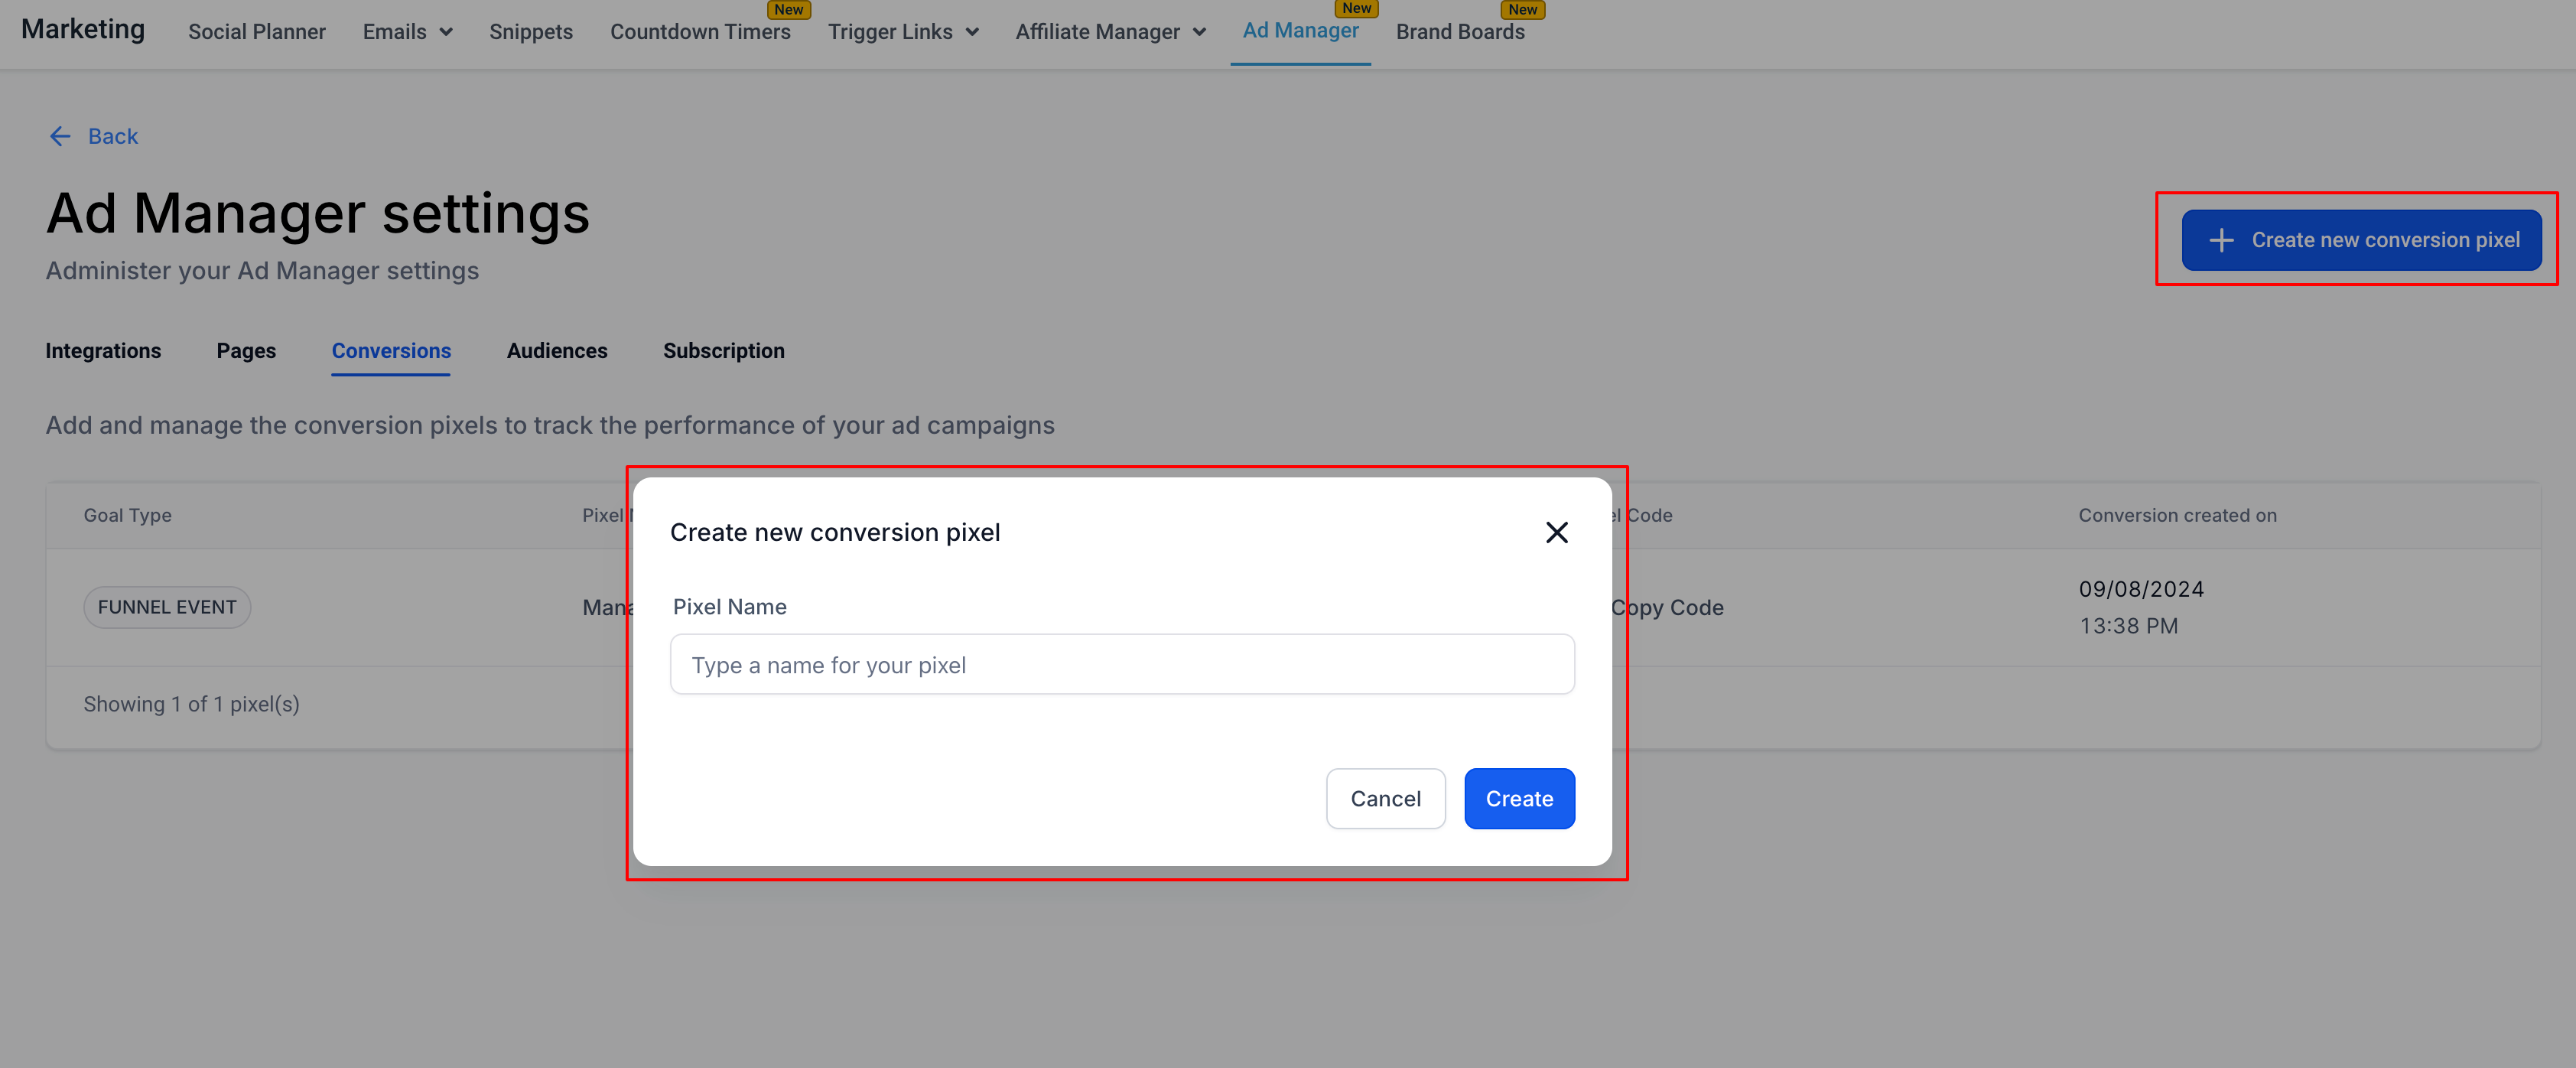This screenshot has height=1068, width=2576.
Task: Select the Conversions tab
Action: (x=391, y=351)
